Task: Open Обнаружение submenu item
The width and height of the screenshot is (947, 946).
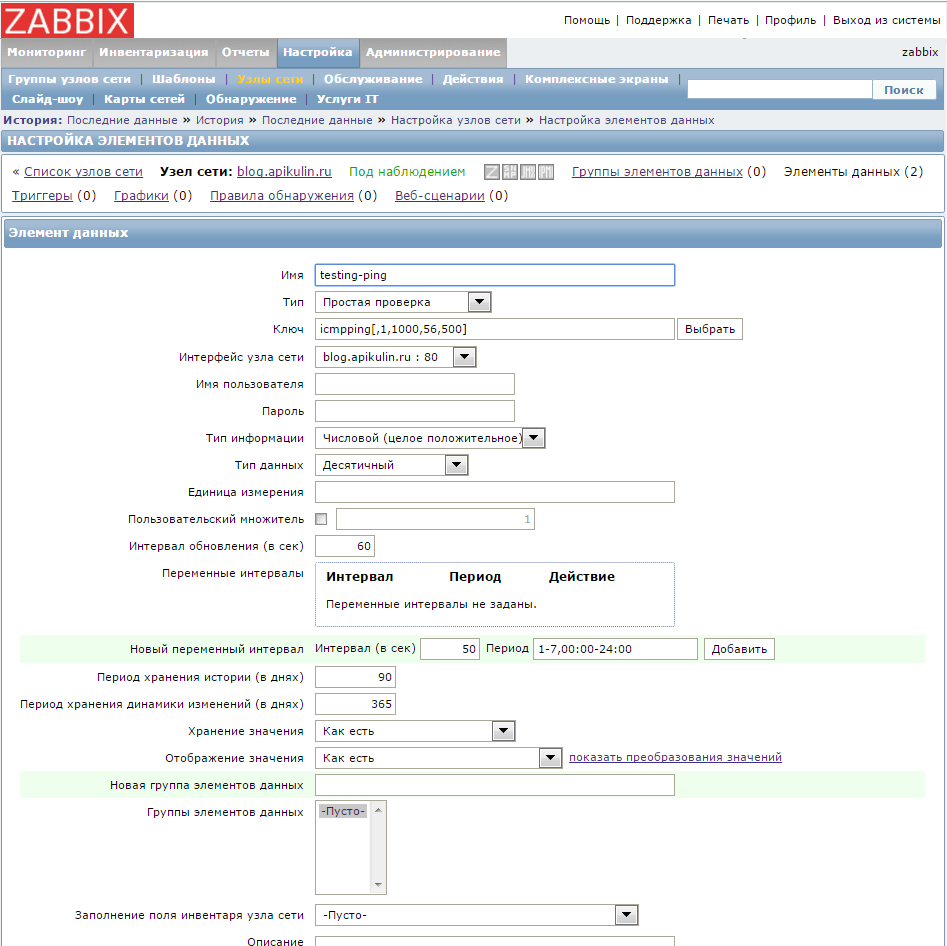Action: coord(251,99)
